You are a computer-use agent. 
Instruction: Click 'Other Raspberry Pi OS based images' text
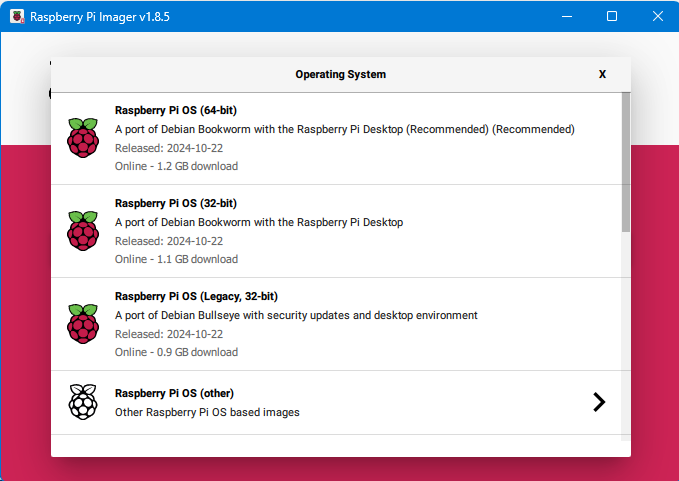(207, 412)
